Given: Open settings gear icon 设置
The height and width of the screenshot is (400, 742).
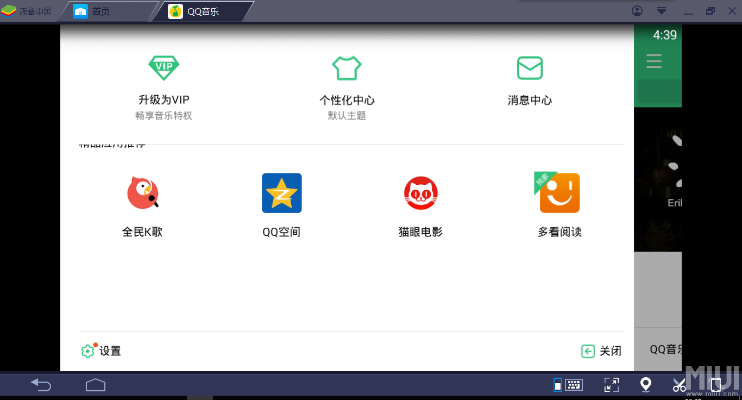Looking at the screenshot, I should (88, 351).
